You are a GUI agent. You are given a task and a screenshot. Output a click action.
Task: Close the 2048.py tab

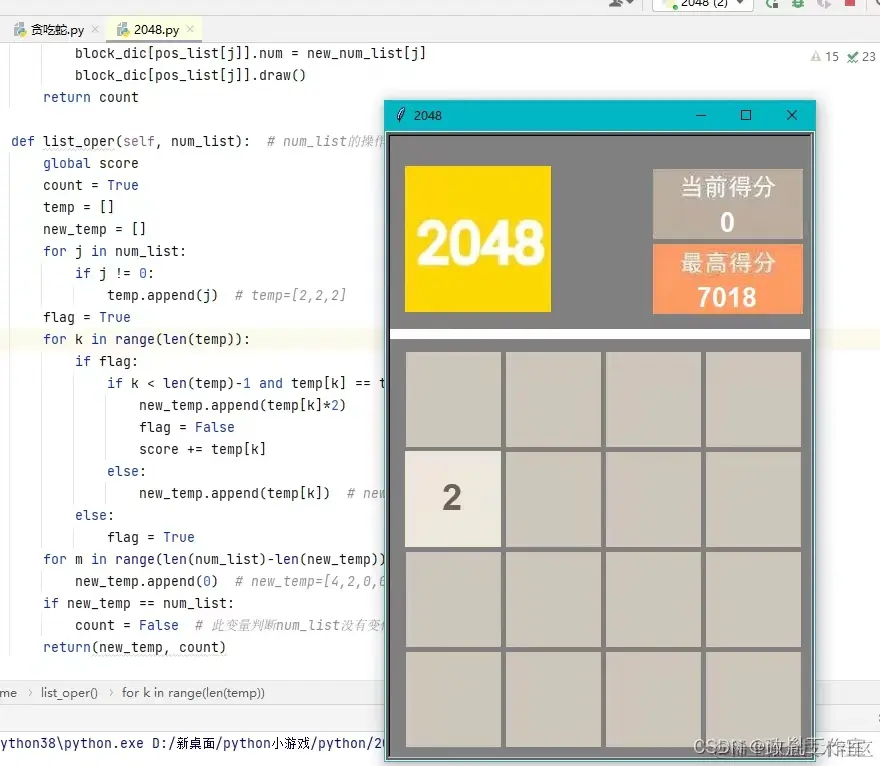click(190, 29)
